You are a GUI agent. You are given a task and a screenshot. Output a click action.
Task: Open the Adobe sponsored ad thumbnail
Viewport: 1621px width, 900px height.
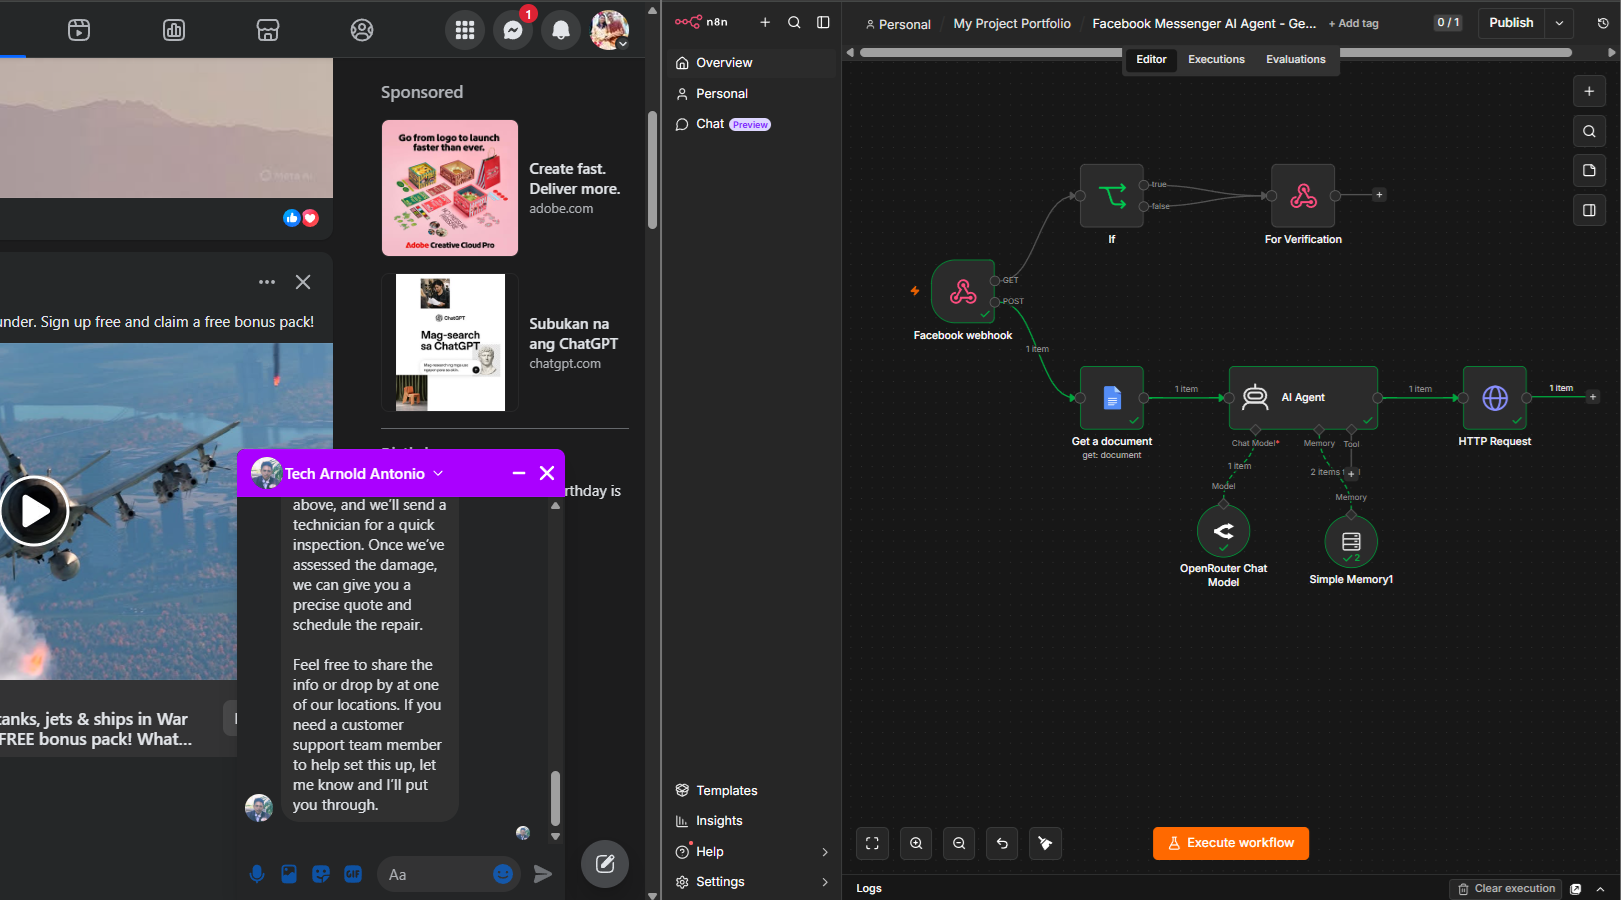(x=450, y=188)
